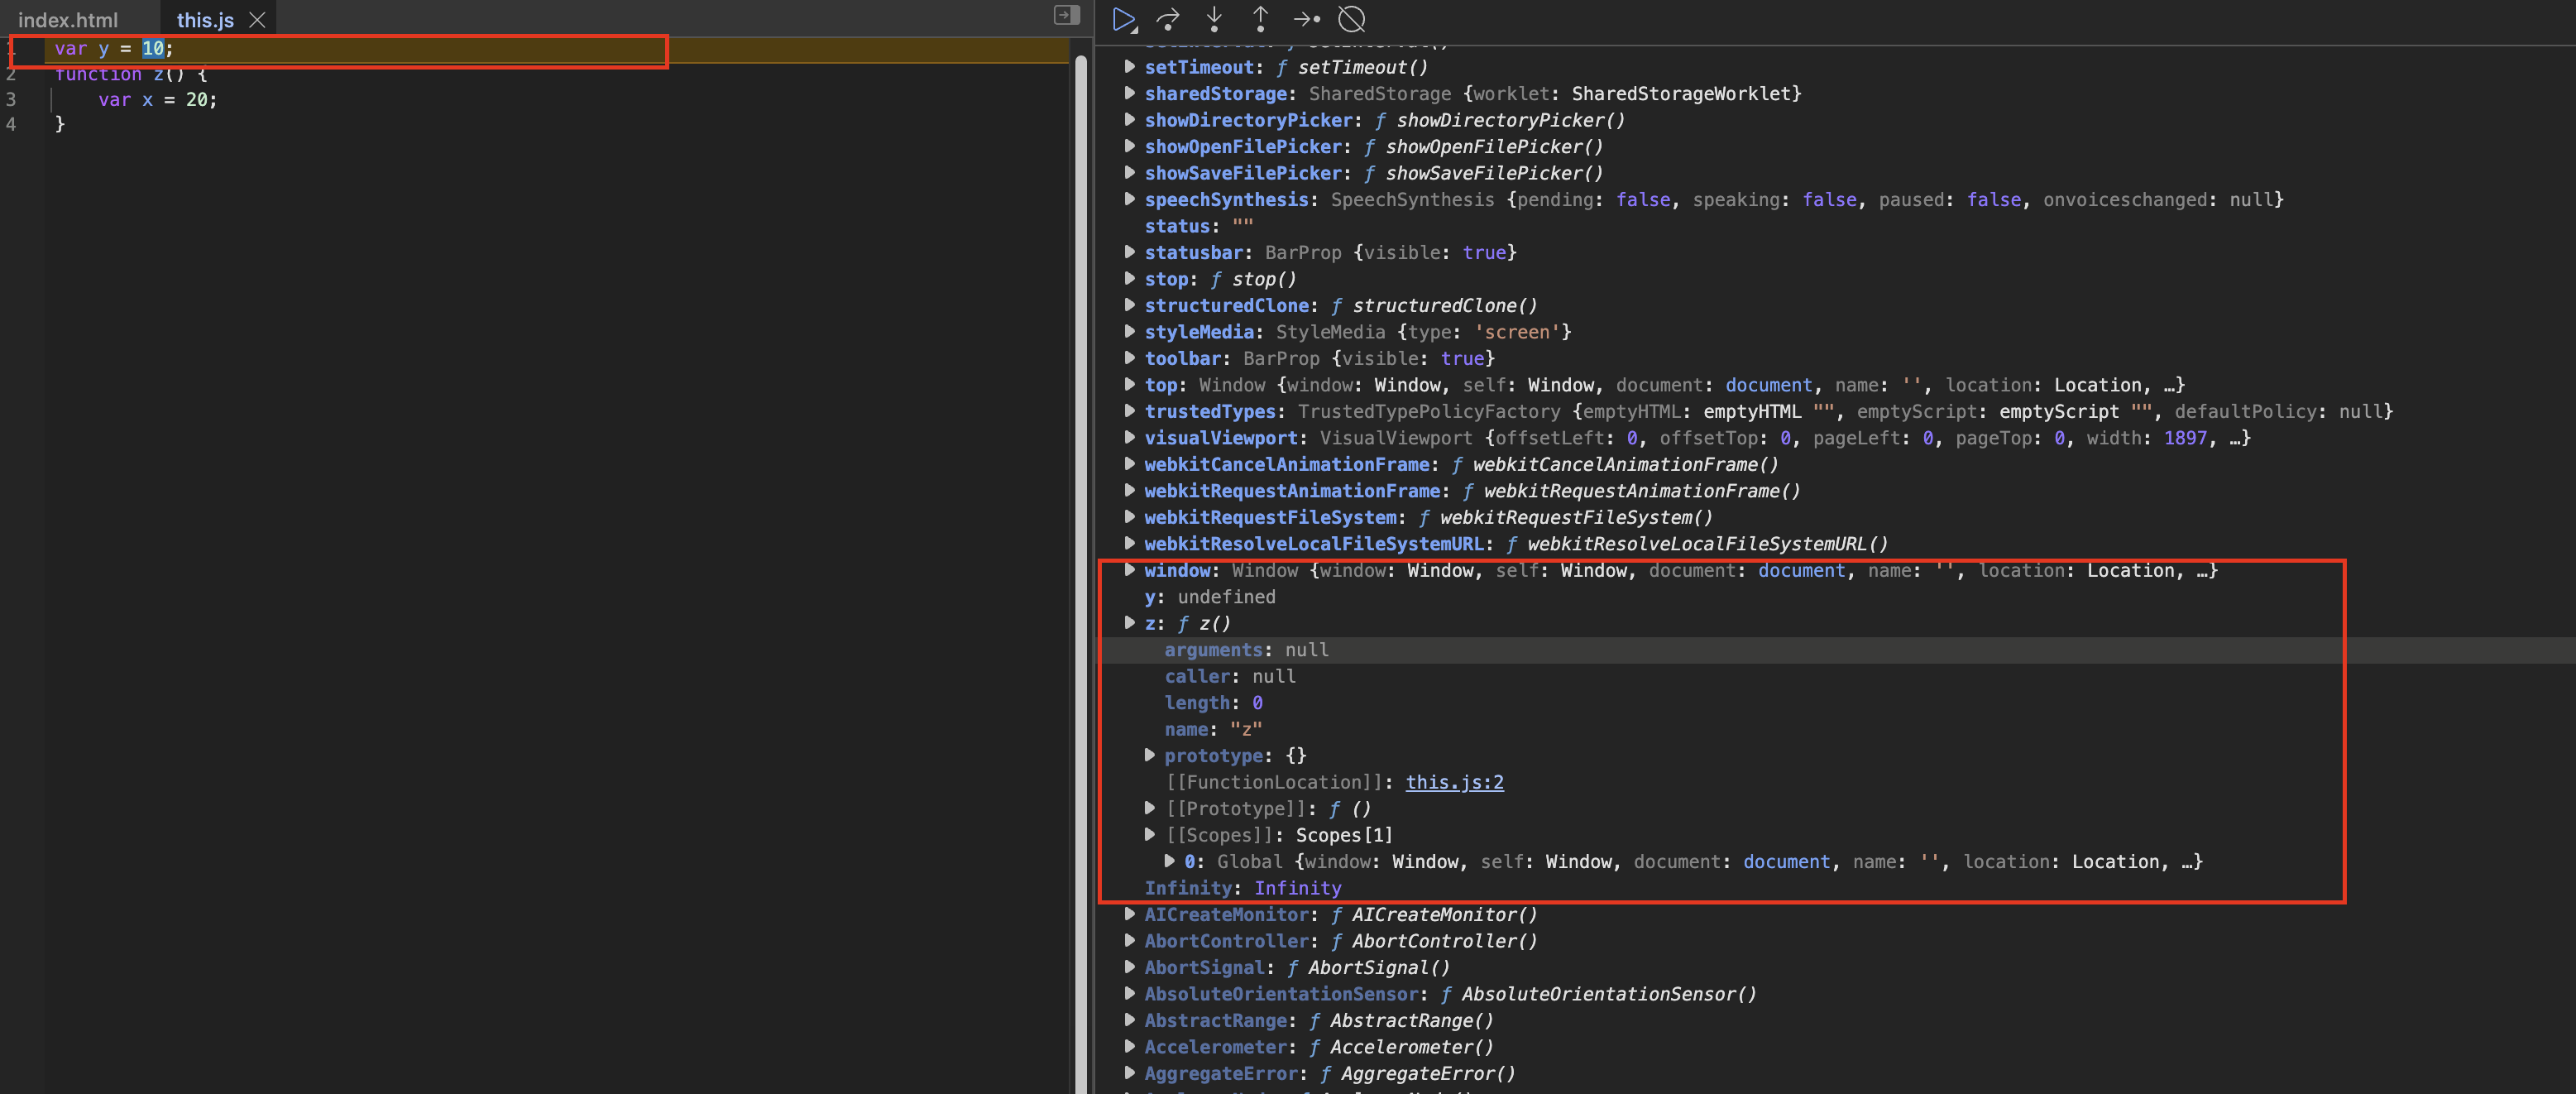Screen dimensions: 2576x1094
Task: Collapse the z function entry
Action: 1129,623
